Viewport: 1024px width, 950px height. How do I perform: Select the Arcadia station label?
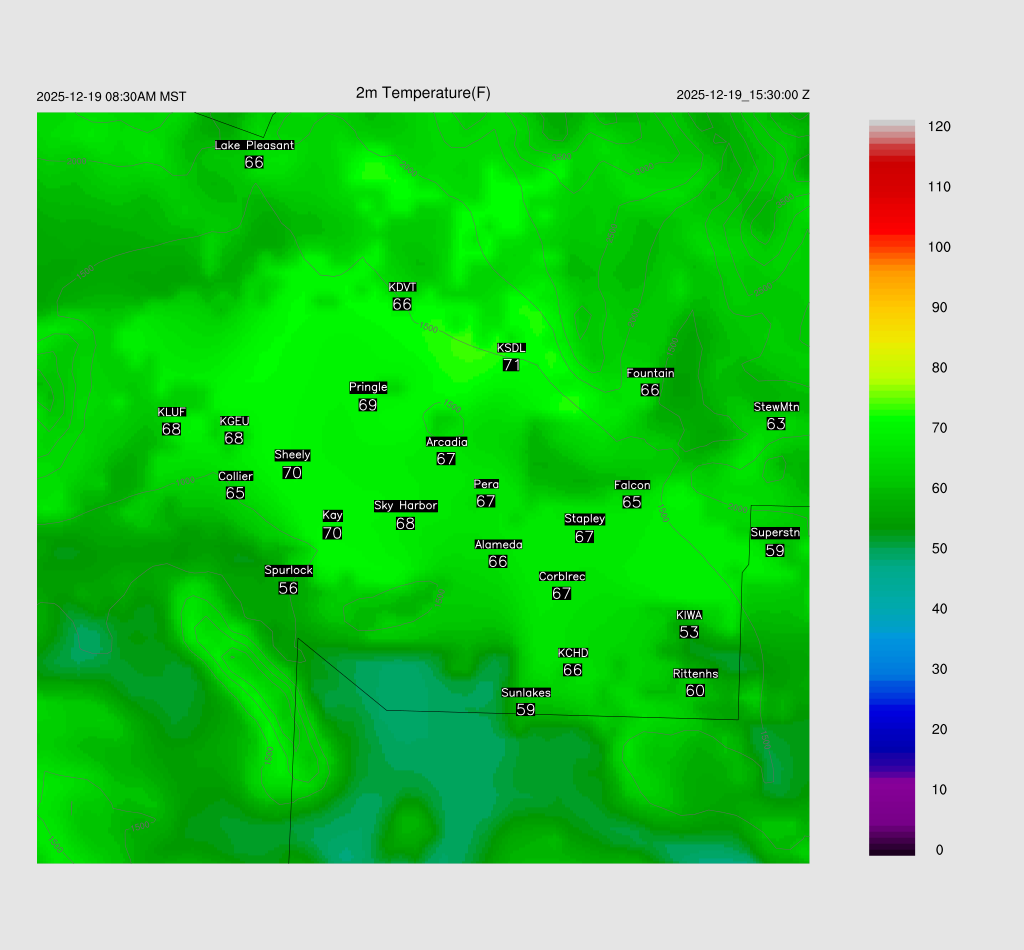click(446, 442)
